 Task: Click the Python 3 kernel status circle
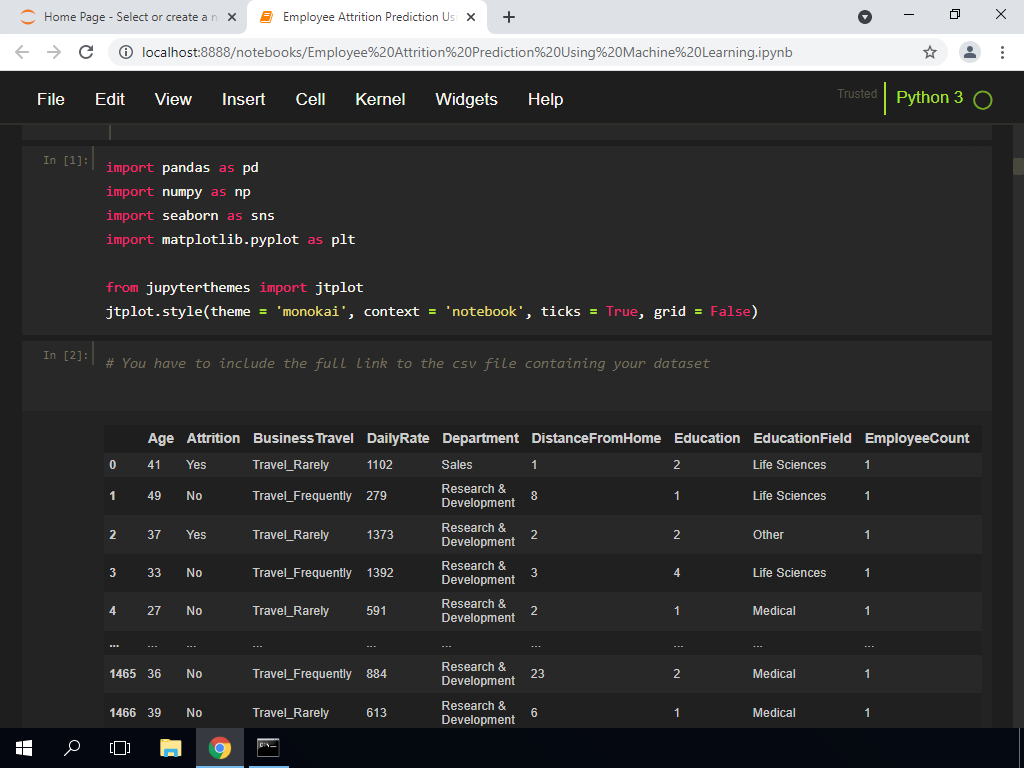pyautogui.click(x=982, y=100)
